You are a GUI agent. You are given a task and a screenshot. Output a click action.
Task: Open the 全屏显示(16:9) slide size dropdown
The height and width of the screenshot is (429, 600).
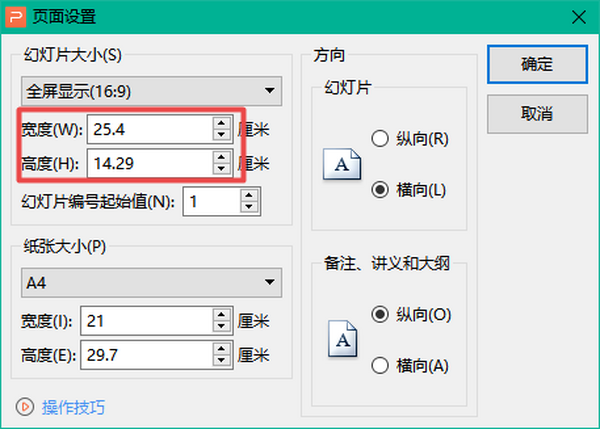tap(152, 91)
